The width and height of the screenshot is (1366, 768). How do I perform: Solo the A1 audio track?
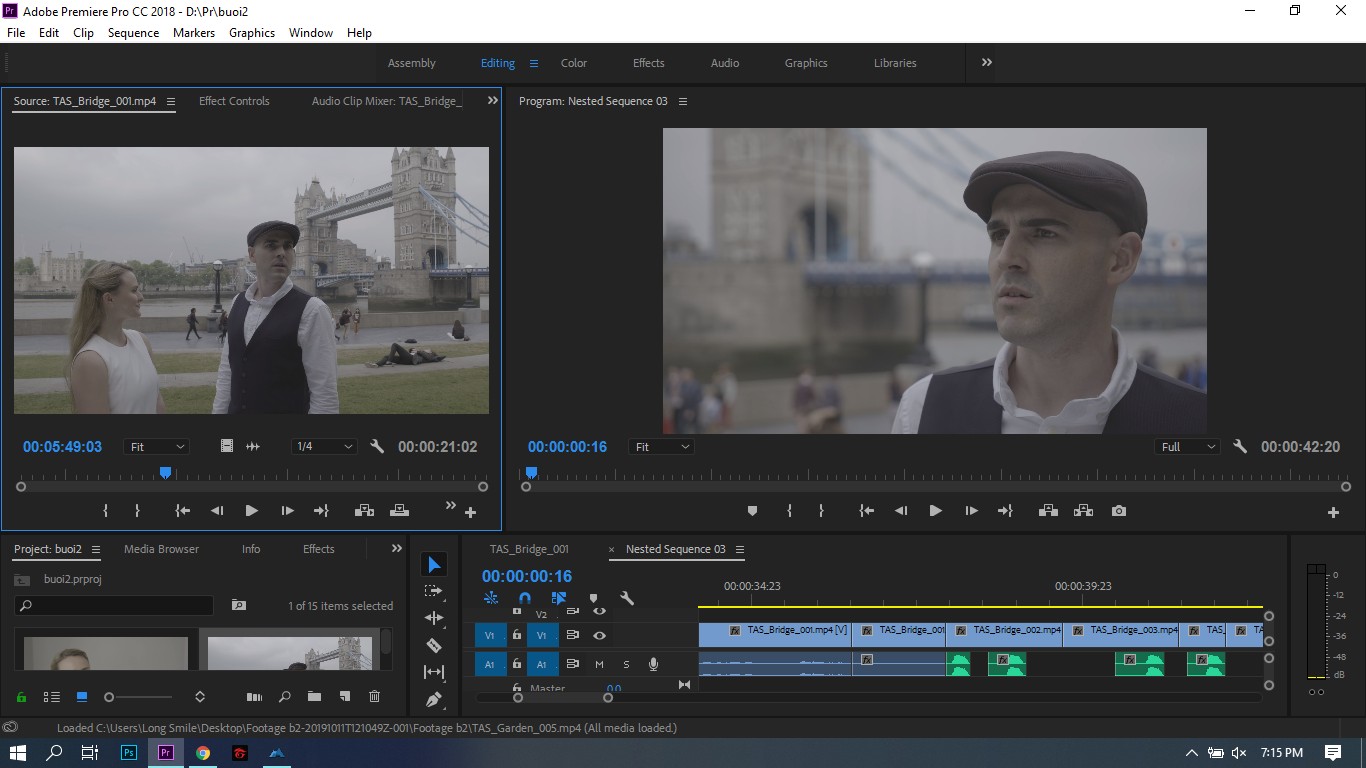tap(626, 664)
